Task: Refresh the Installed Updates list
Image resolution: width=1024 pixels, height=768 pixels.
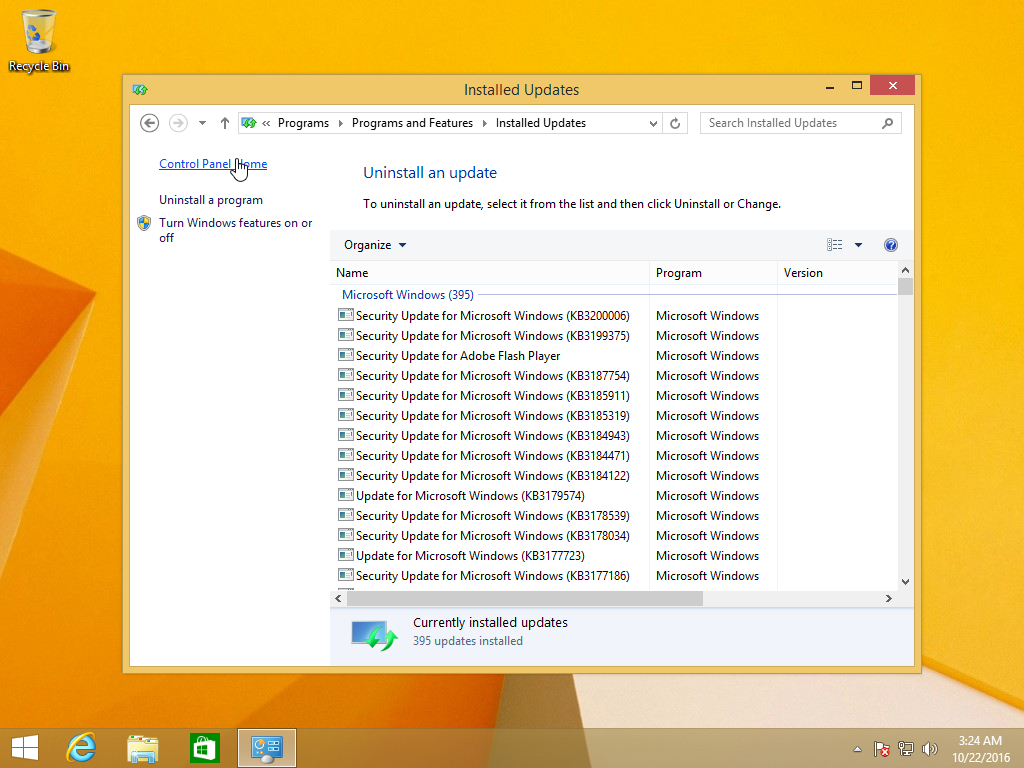Action: point(674,122)
